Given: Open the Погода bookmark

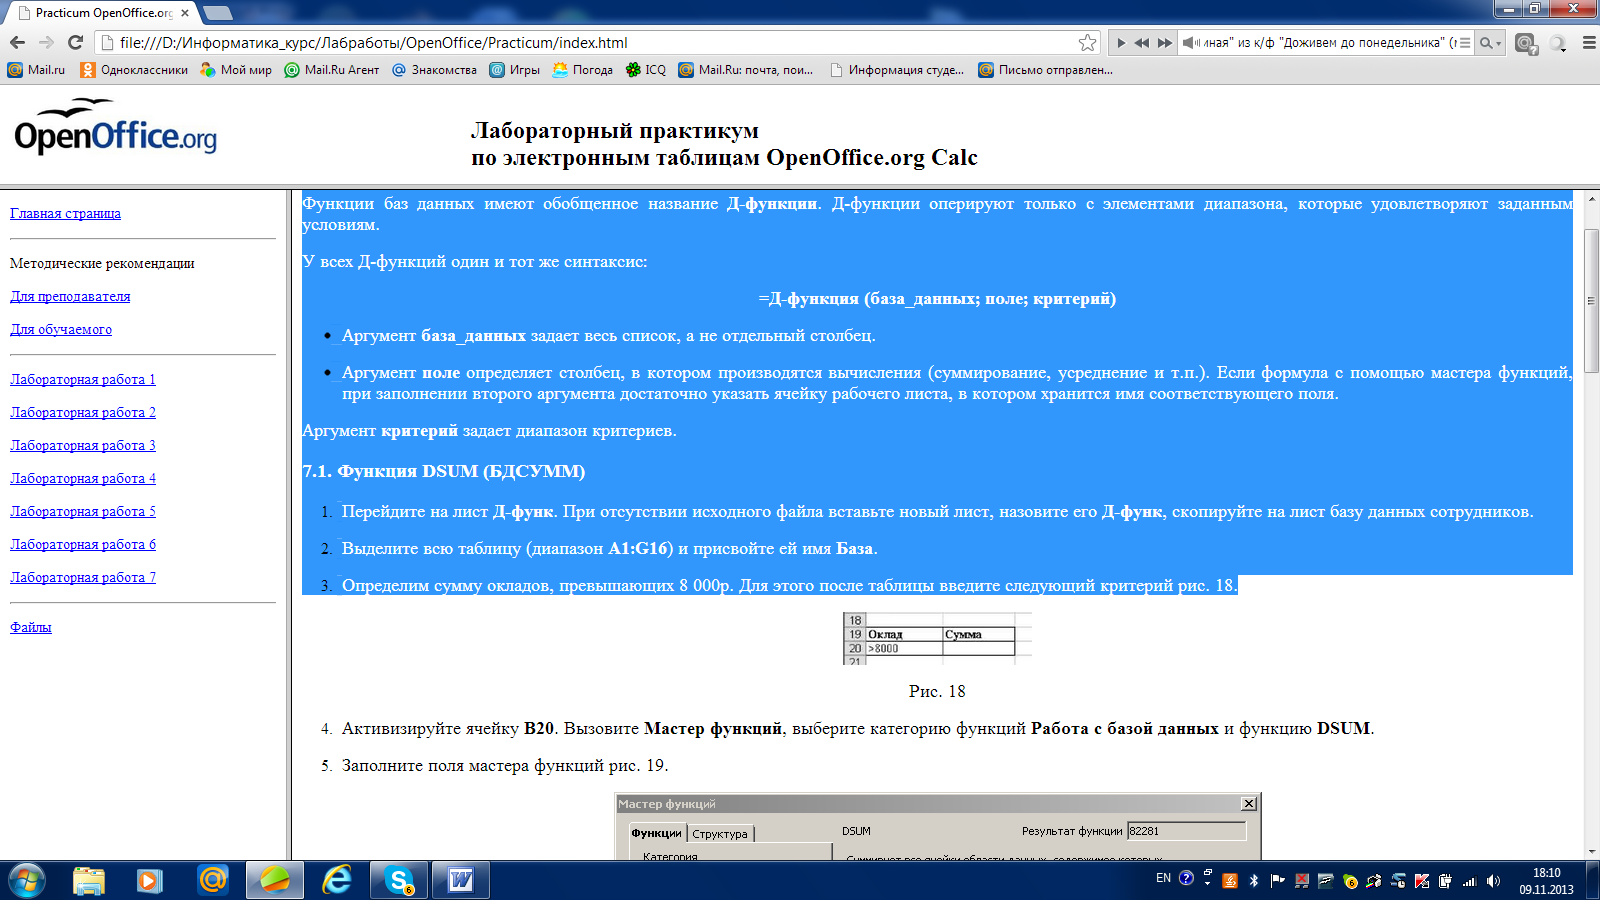Looking at the screenshot, I should point(583,70).
